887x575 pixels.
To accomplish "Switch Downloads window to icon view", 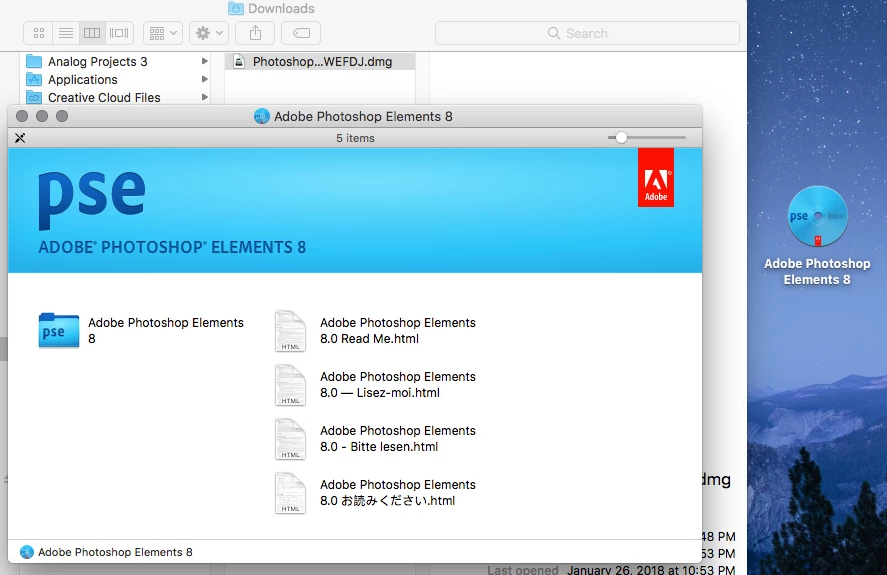I will coord(38,33).
